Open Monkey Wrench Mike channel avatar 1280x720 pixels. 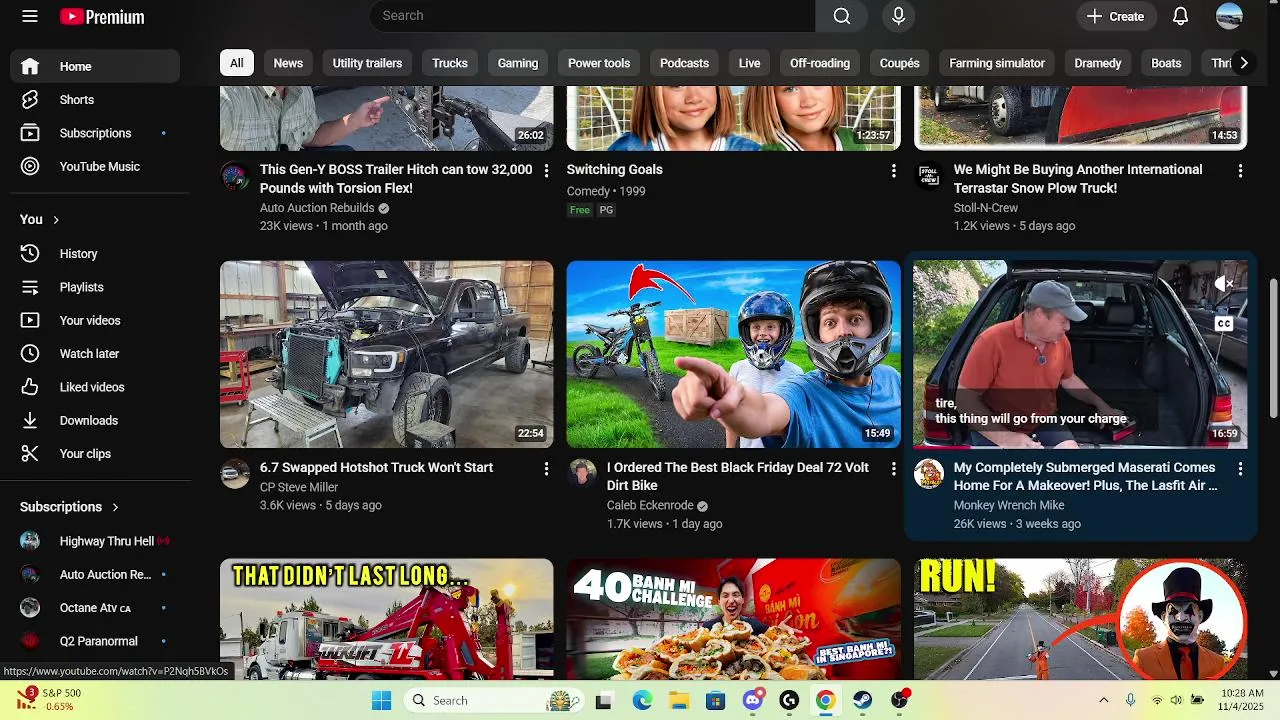[x=929, y=474]
